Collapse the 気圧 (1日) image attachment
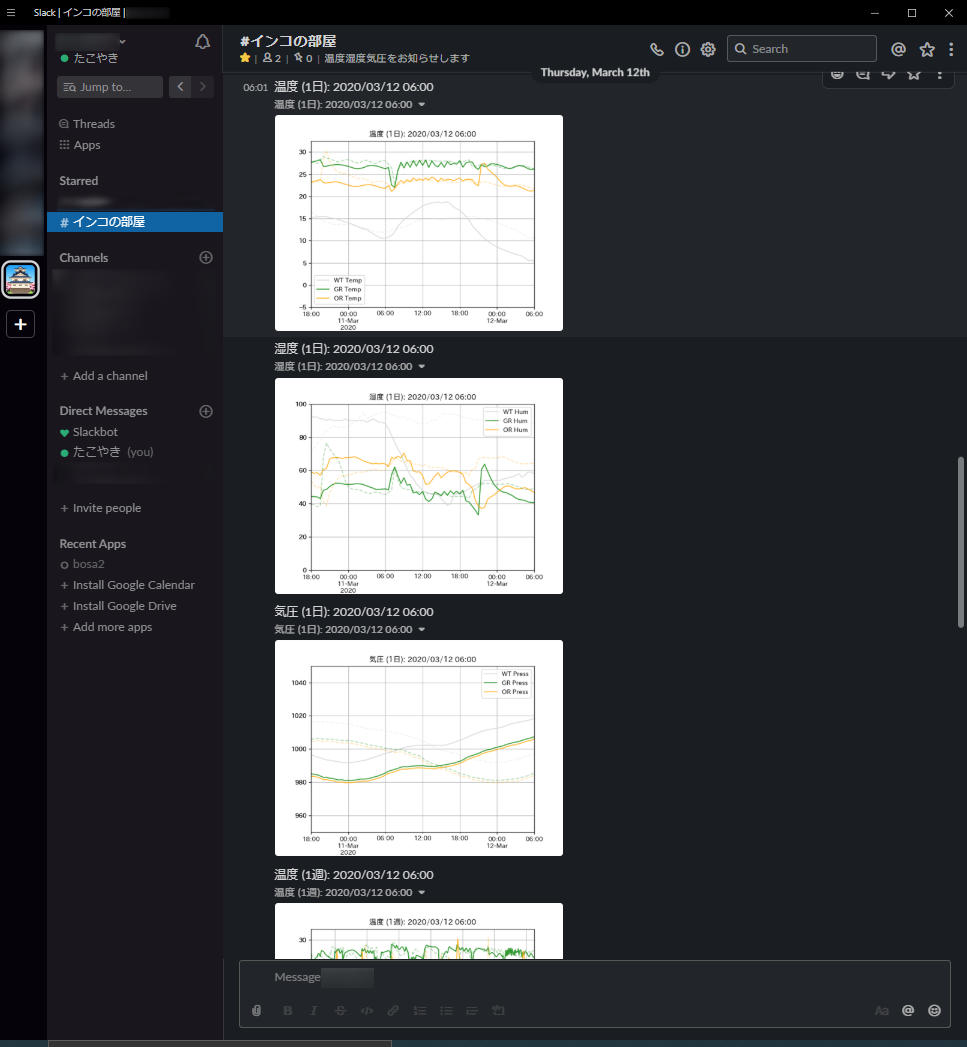The height and width of the screenshot is (1047, 967). 421,630
